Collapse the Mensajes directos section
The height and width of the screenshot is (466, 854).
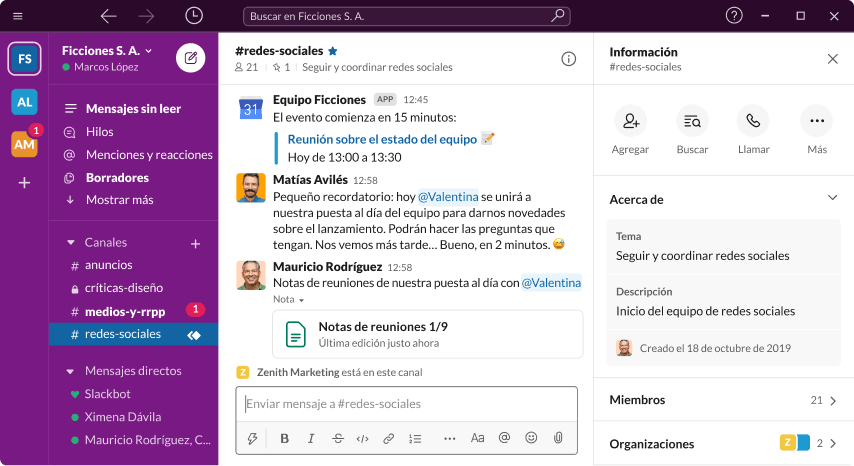click(70, 371)
